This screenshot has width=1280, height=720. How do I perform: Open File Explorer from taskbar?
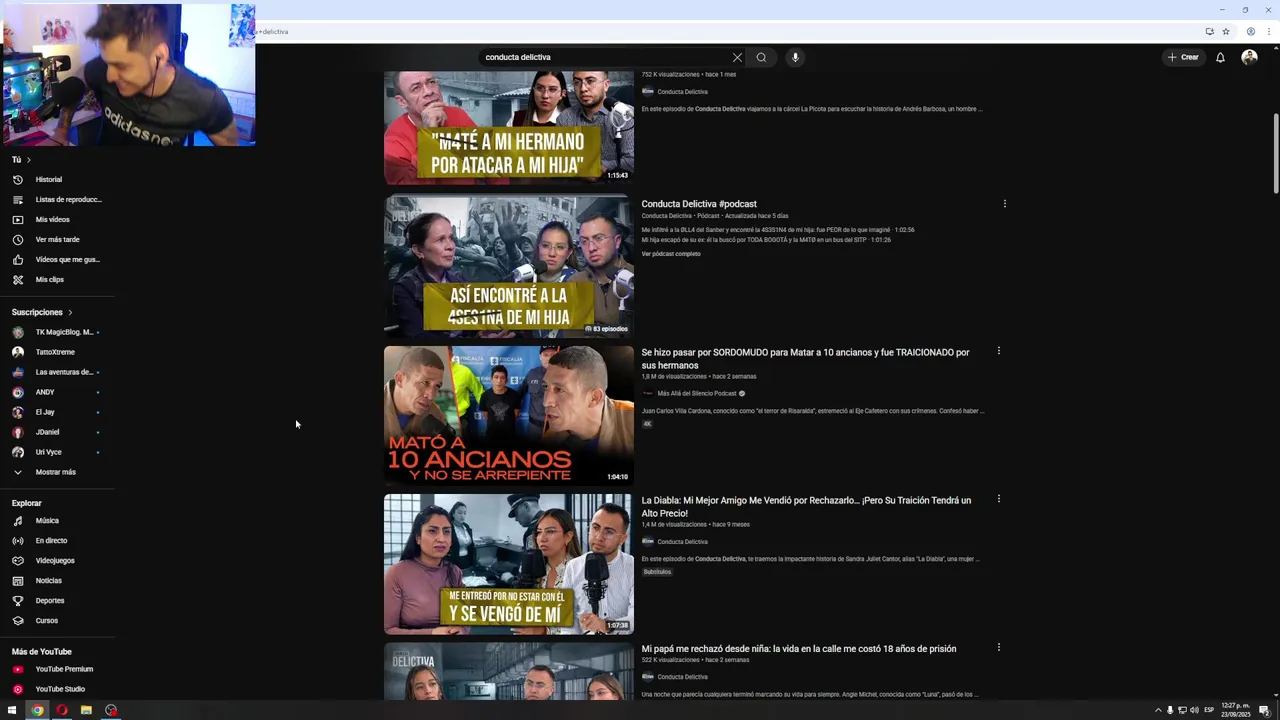[x=86, y=710]
